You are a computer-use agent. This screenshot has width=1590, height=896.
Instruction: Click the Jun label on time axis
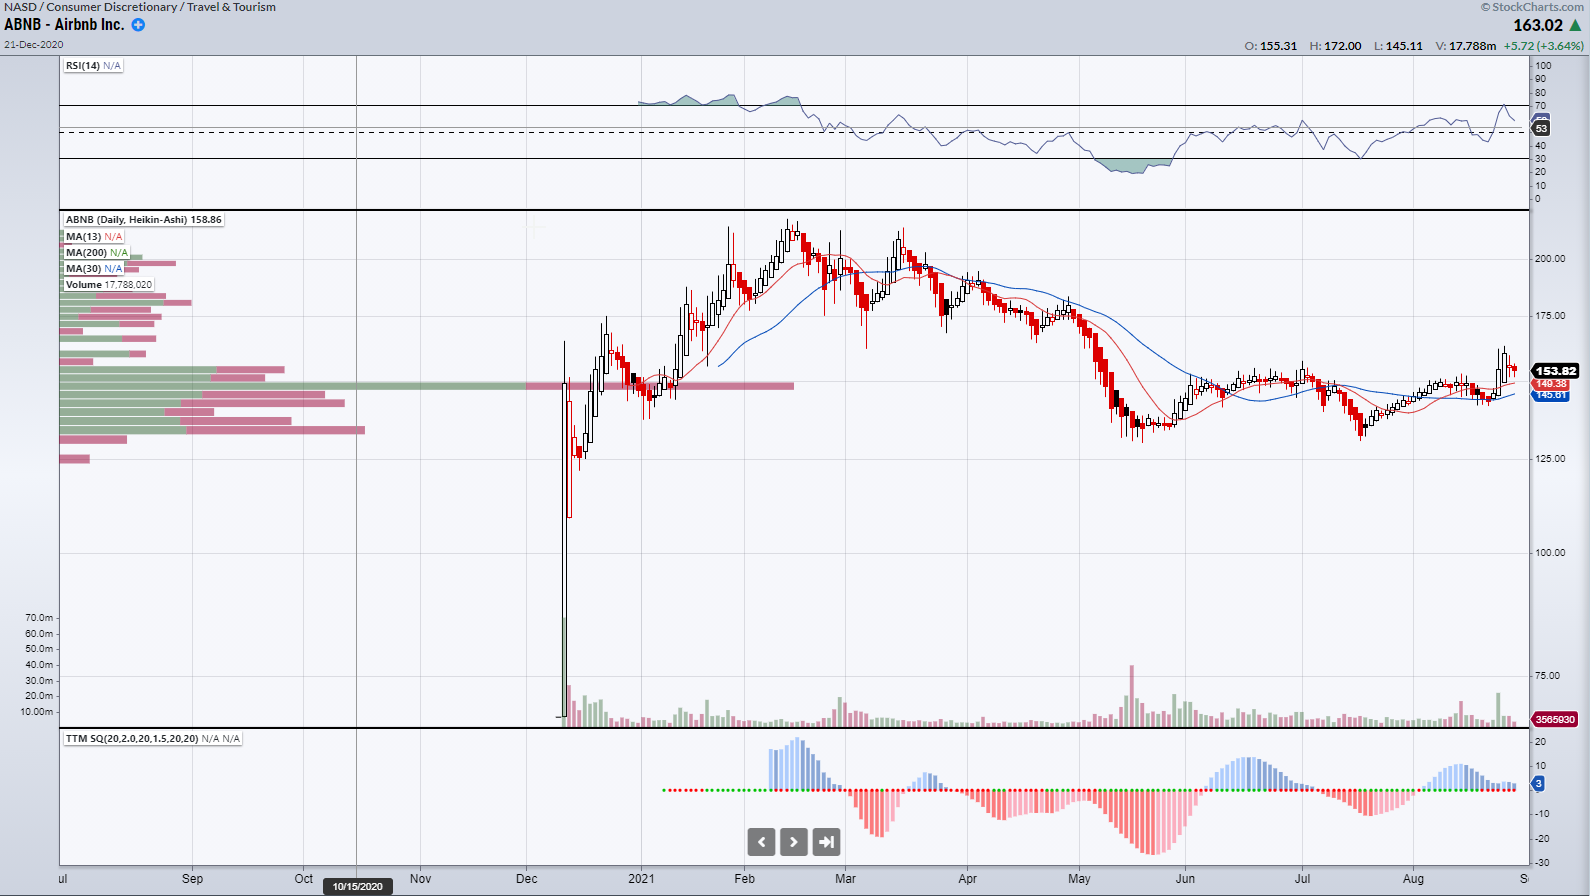point(1185,879)
